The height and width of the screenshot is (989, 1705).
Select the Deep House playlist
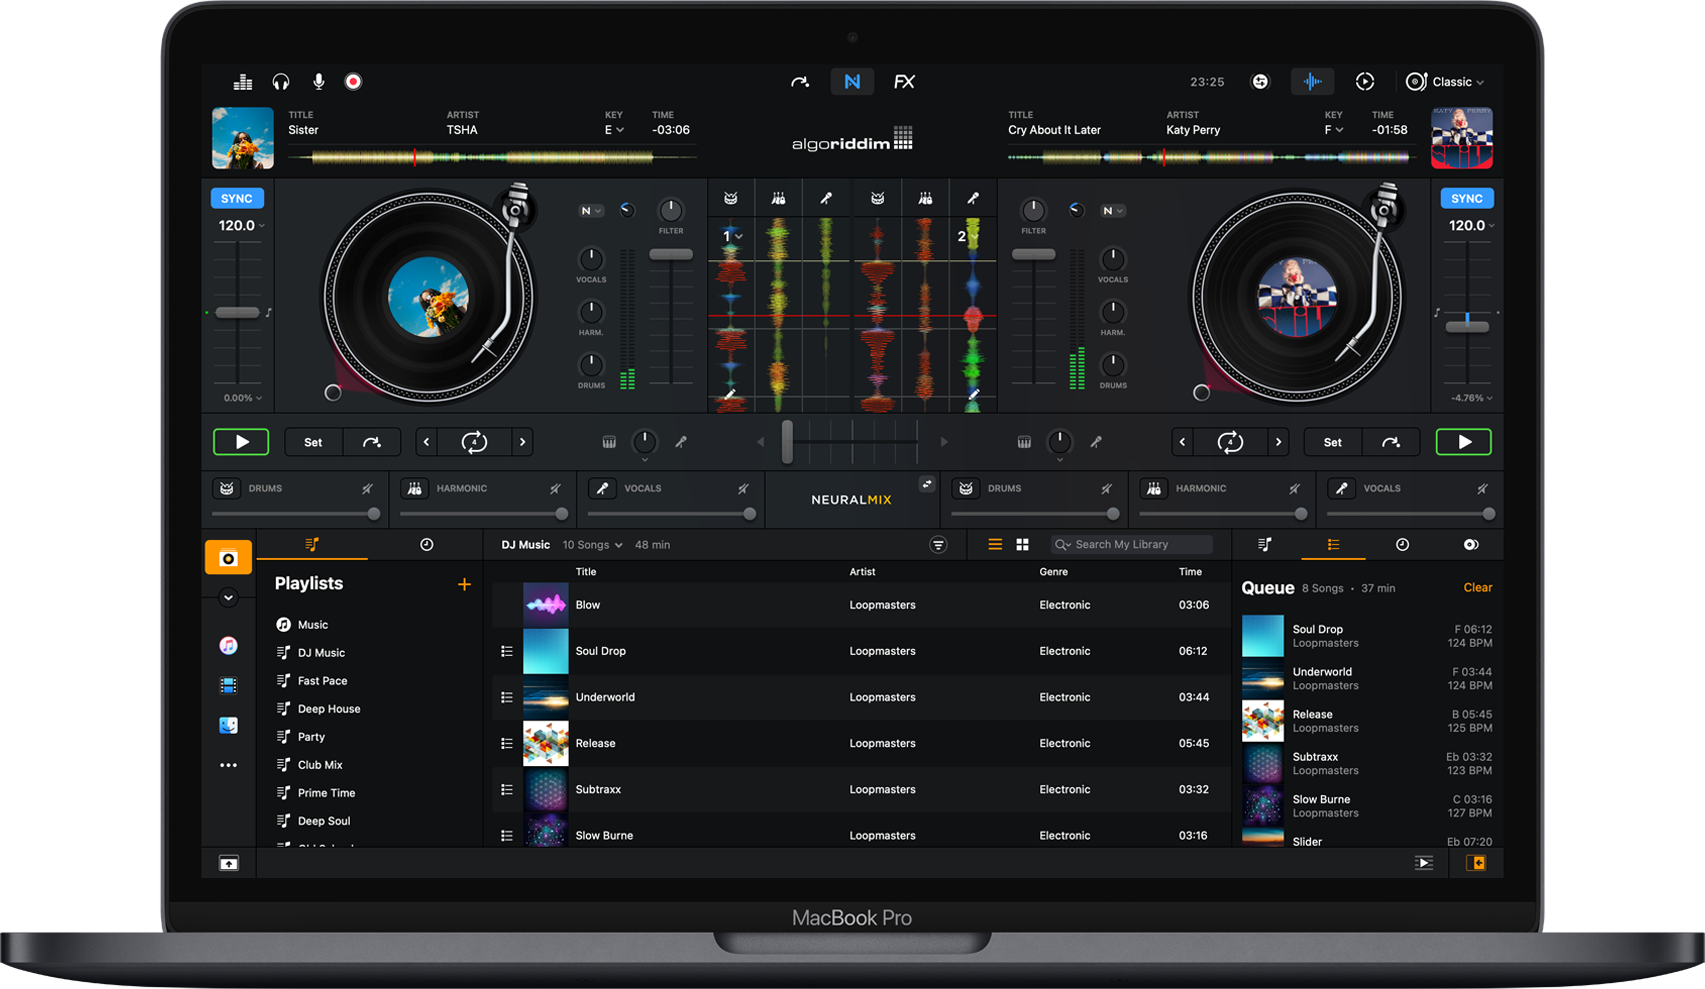[328, 709]
